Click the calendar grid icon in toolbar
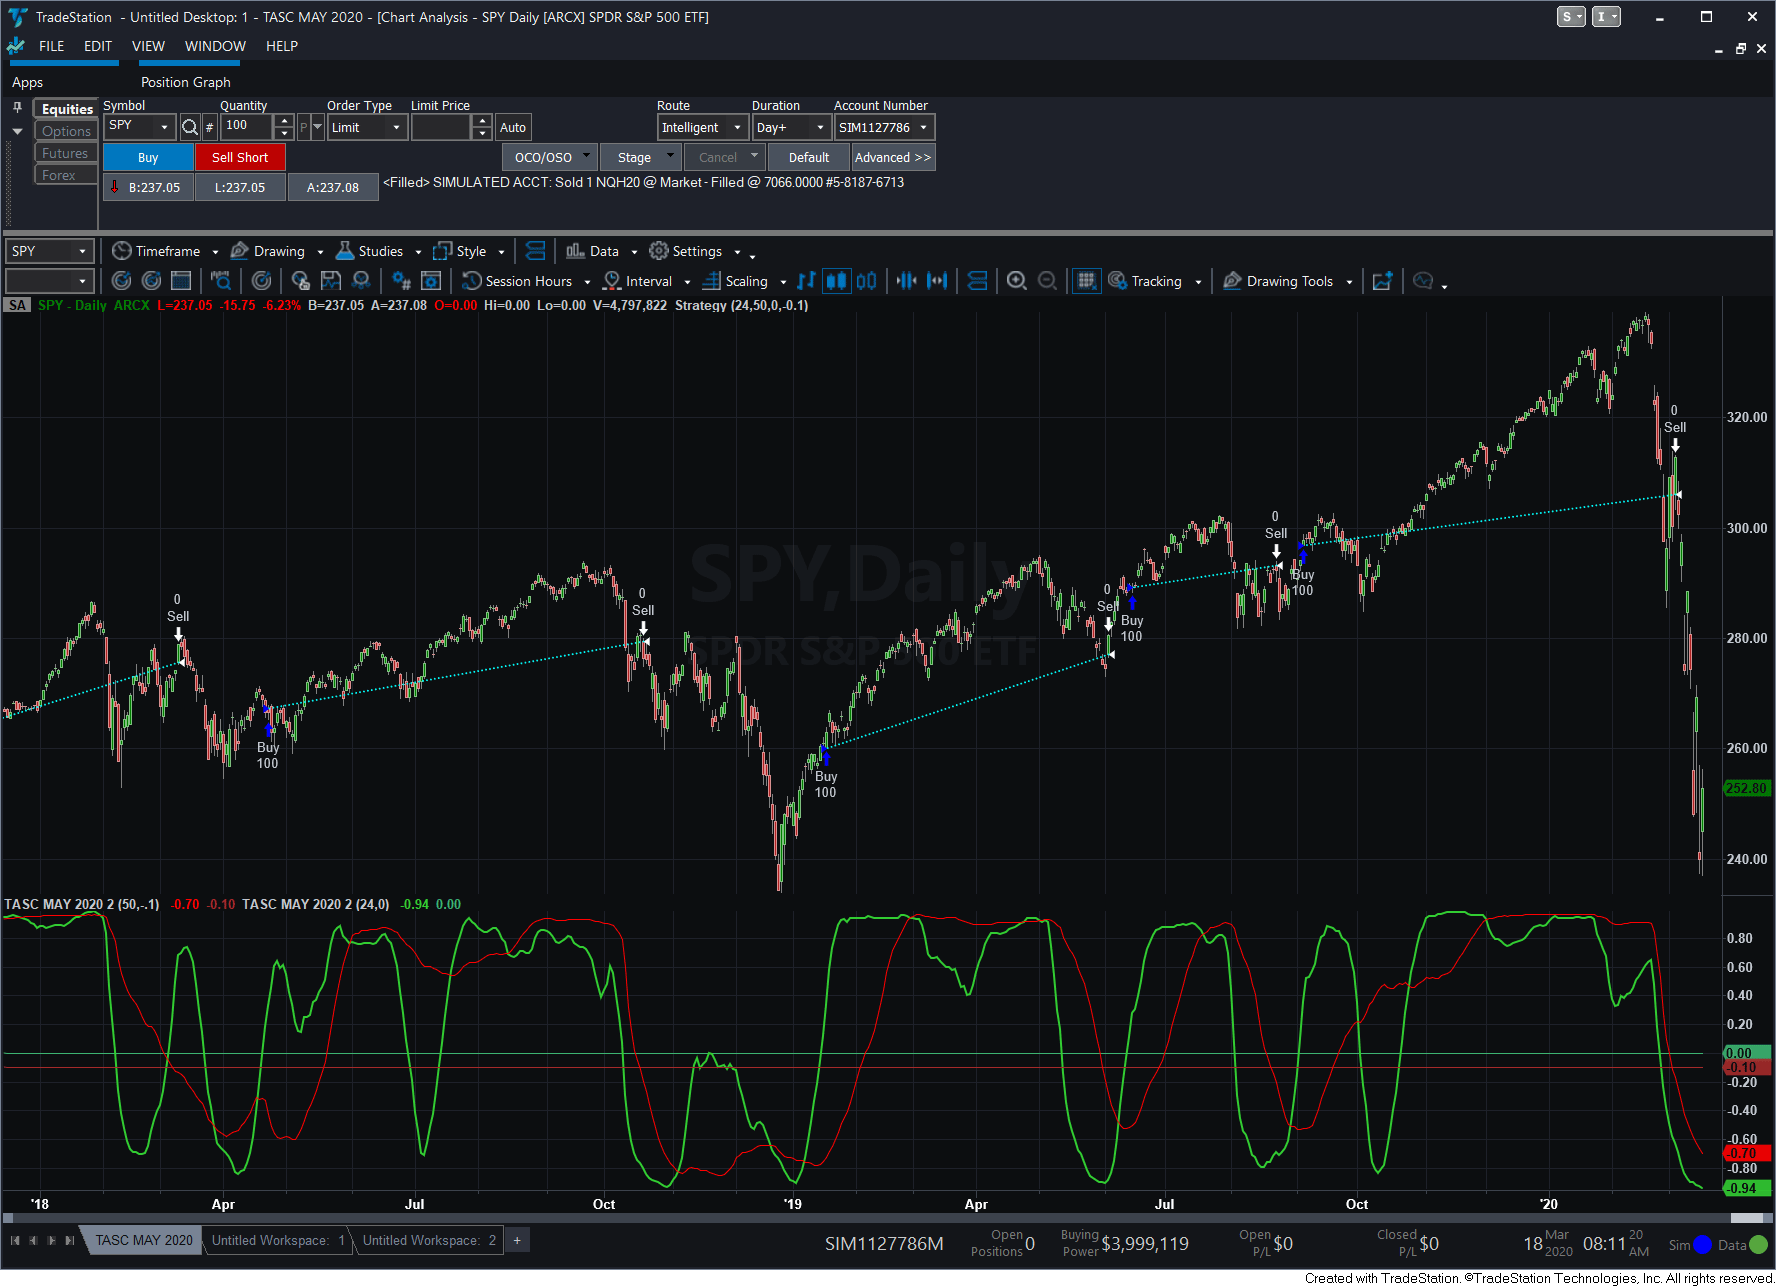The width and height of the screenshot is (1776, 1286). [181, 281]
